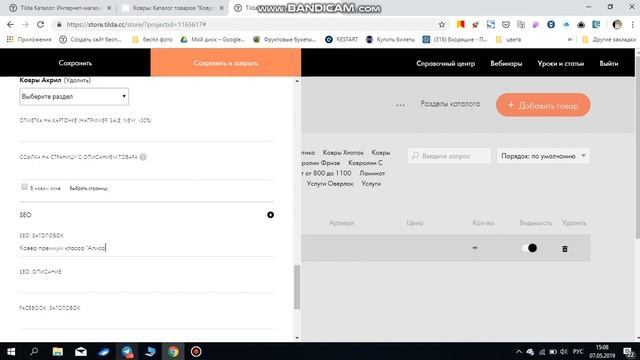Viewport: 640px width, 360px height.
Task: Open 'Уроки и статьи' menu item
Action: click(x=560, y=63)
